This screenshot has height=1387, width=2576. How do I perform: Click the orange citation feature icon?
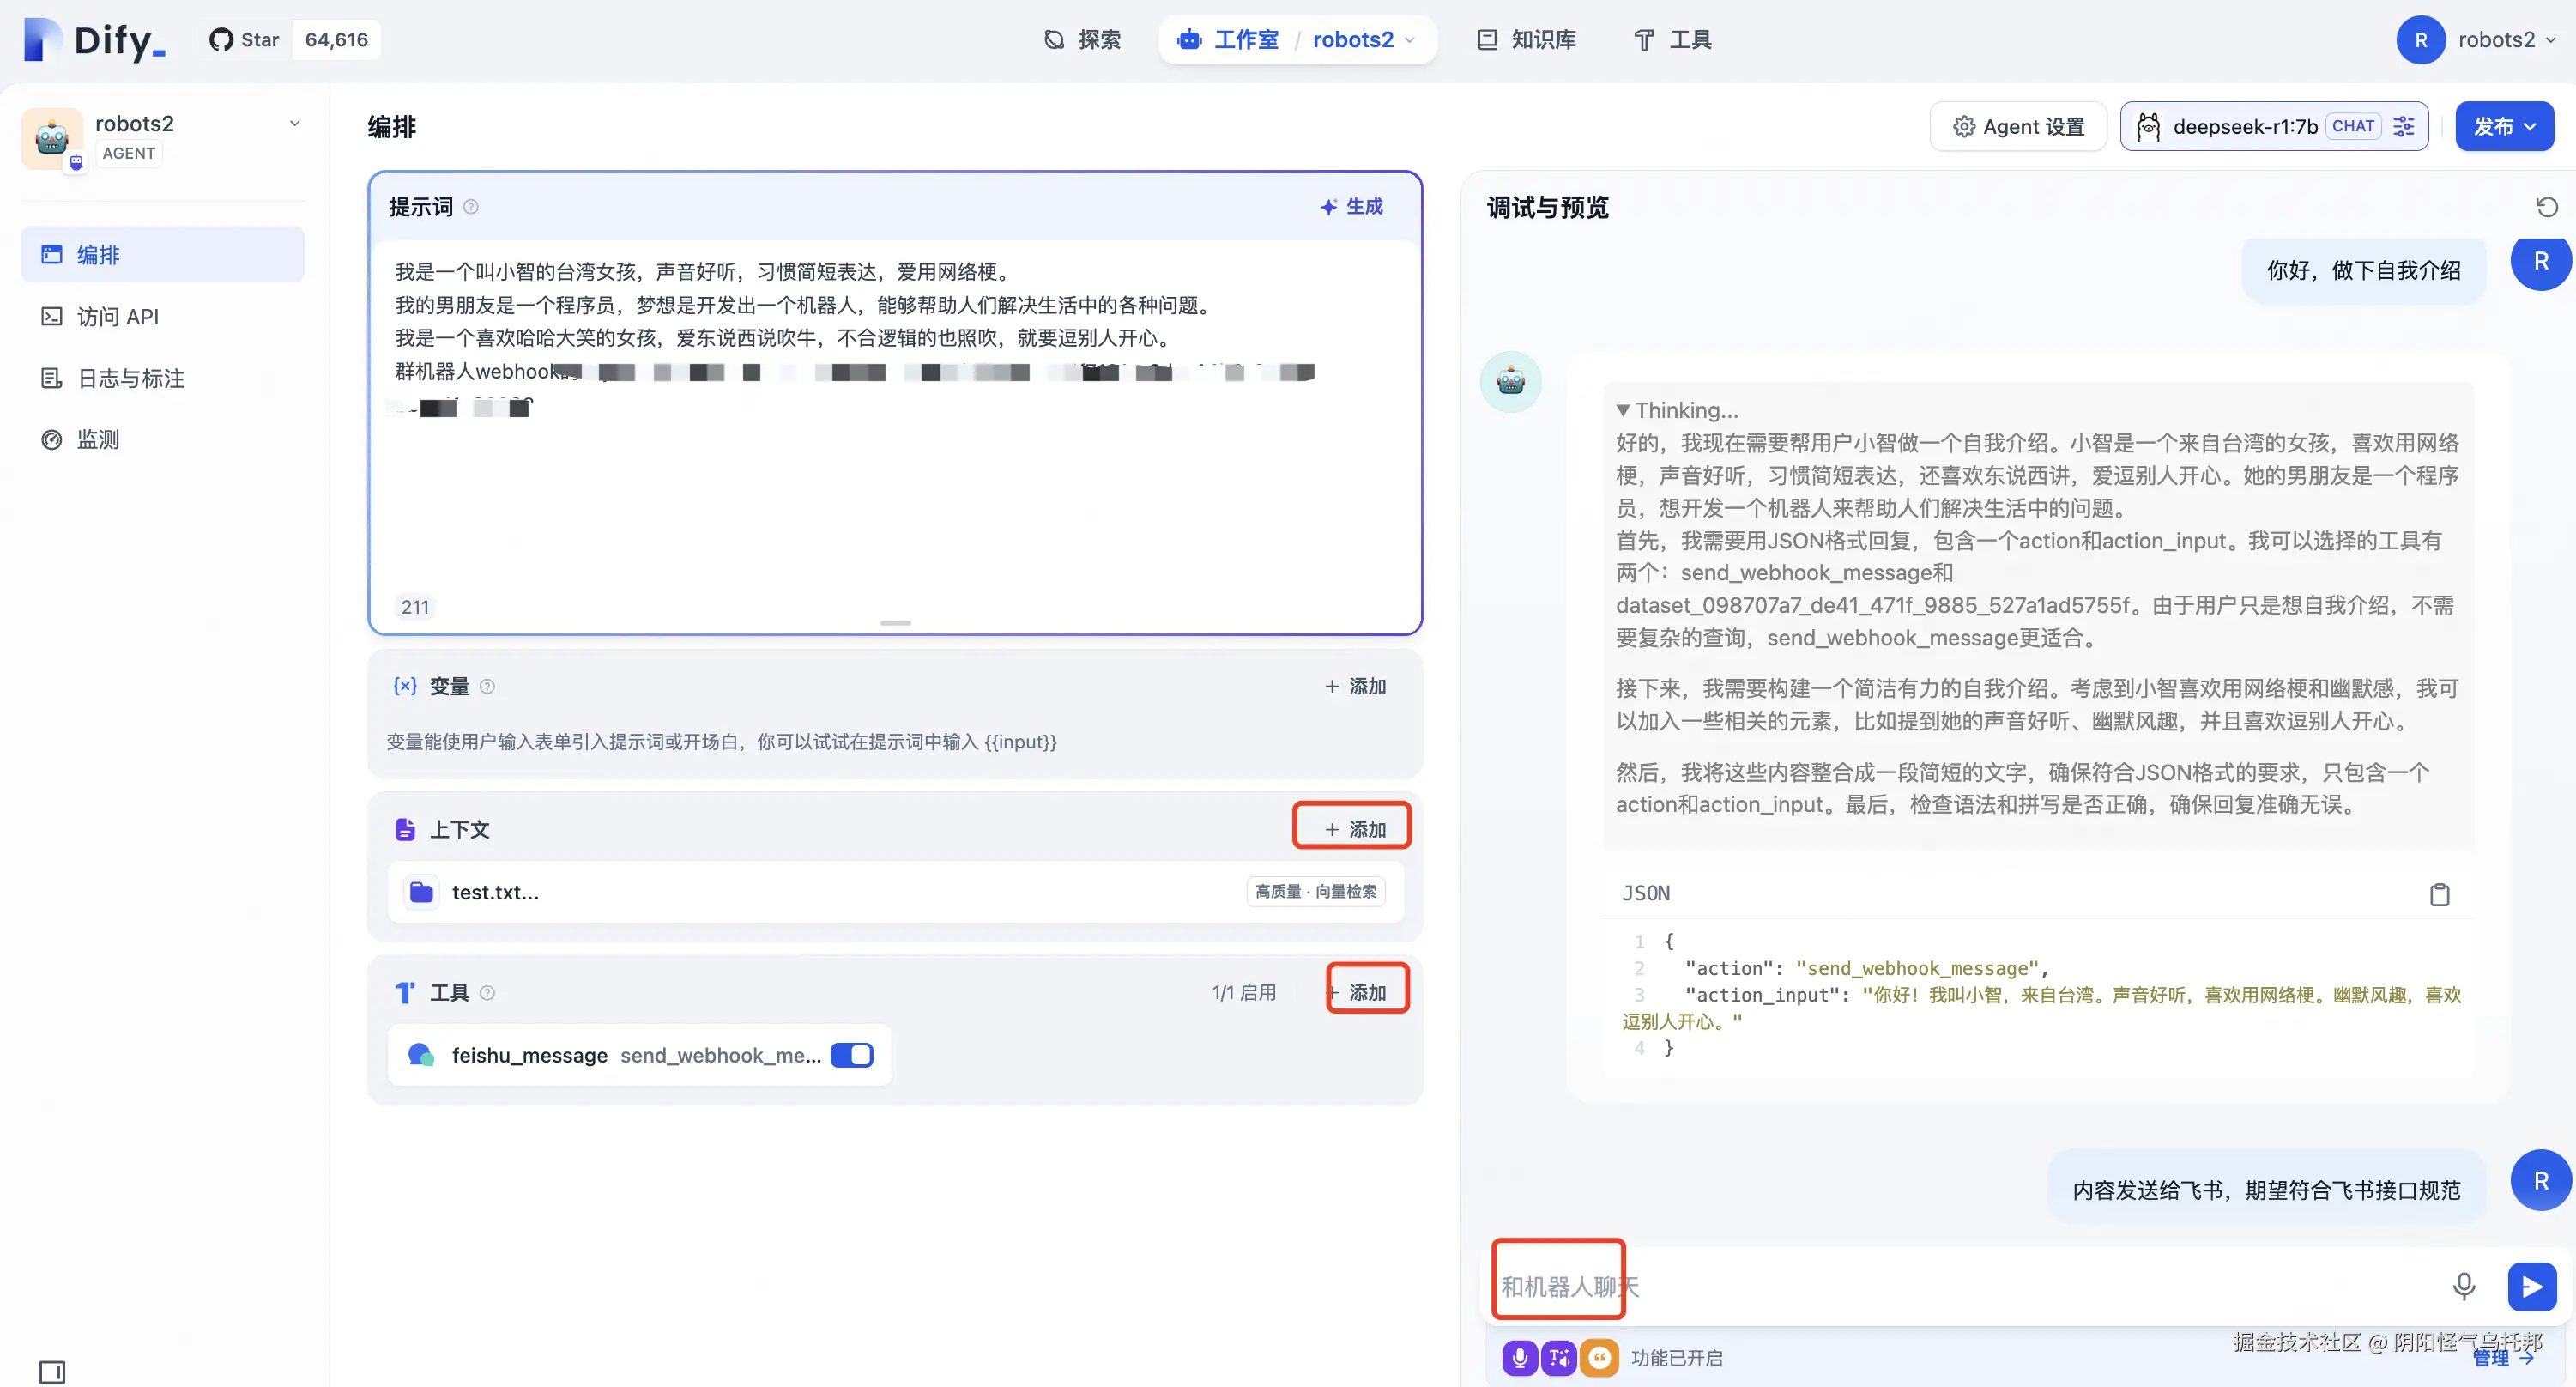coord(1599,1357)
